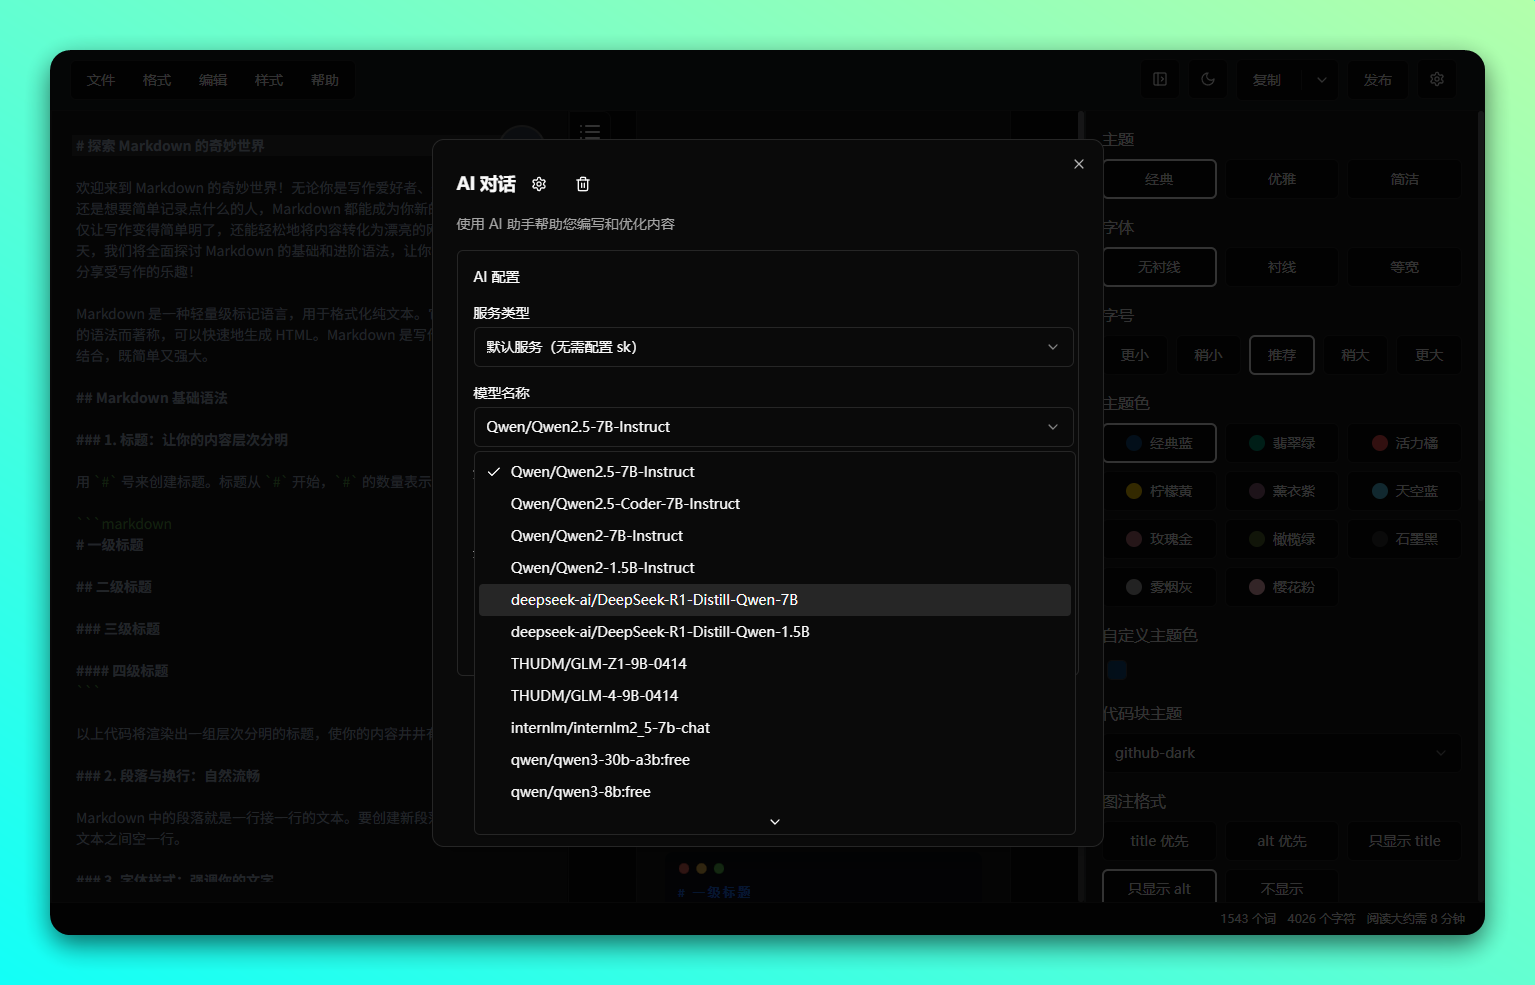Select caption format 只显示 title

click(1405, 841)
